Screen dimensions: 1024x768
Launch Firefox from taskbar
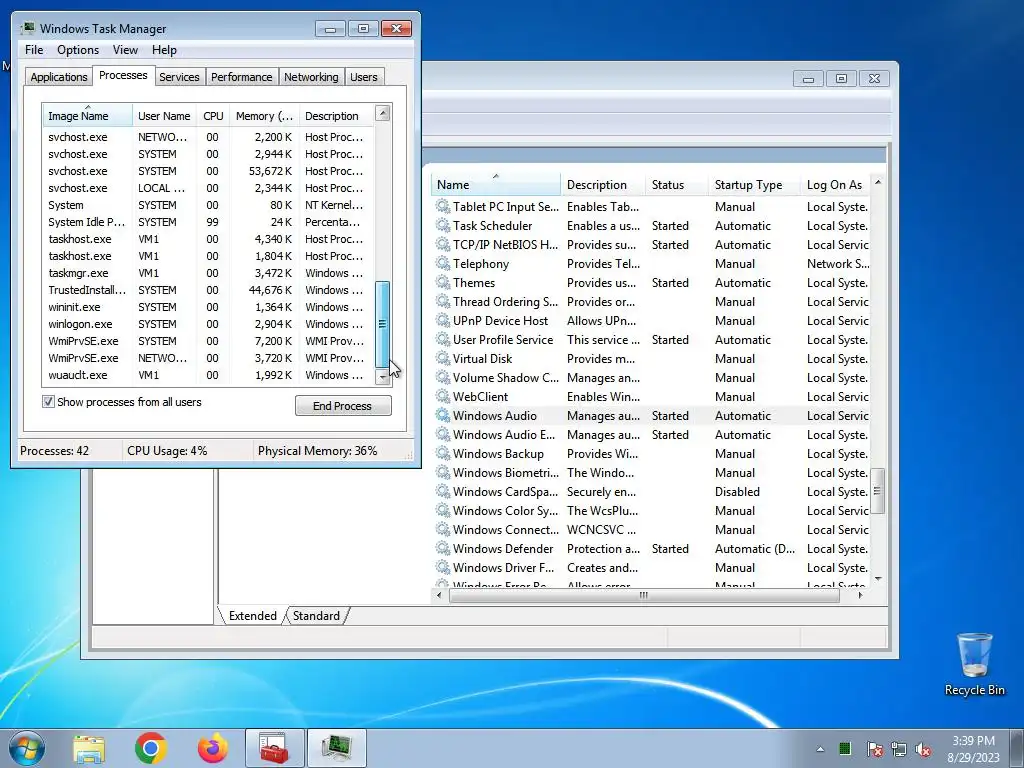tap(213, 748)
